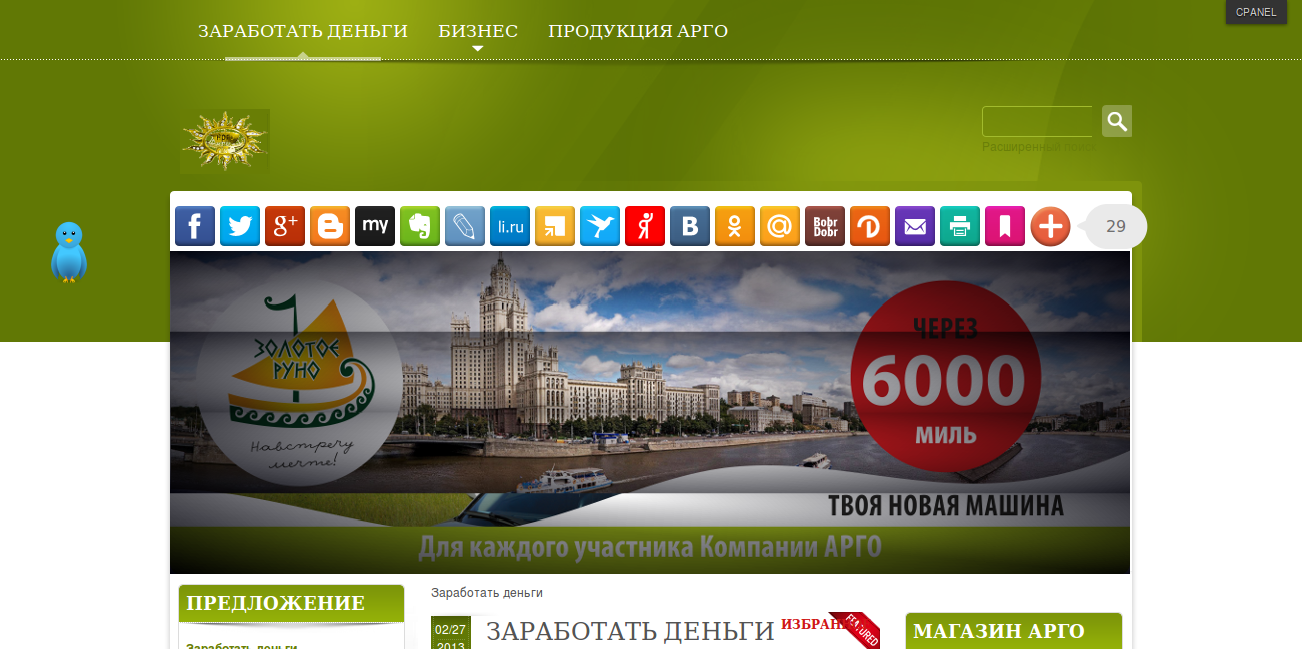Share to VKontakte

(690, 226)
